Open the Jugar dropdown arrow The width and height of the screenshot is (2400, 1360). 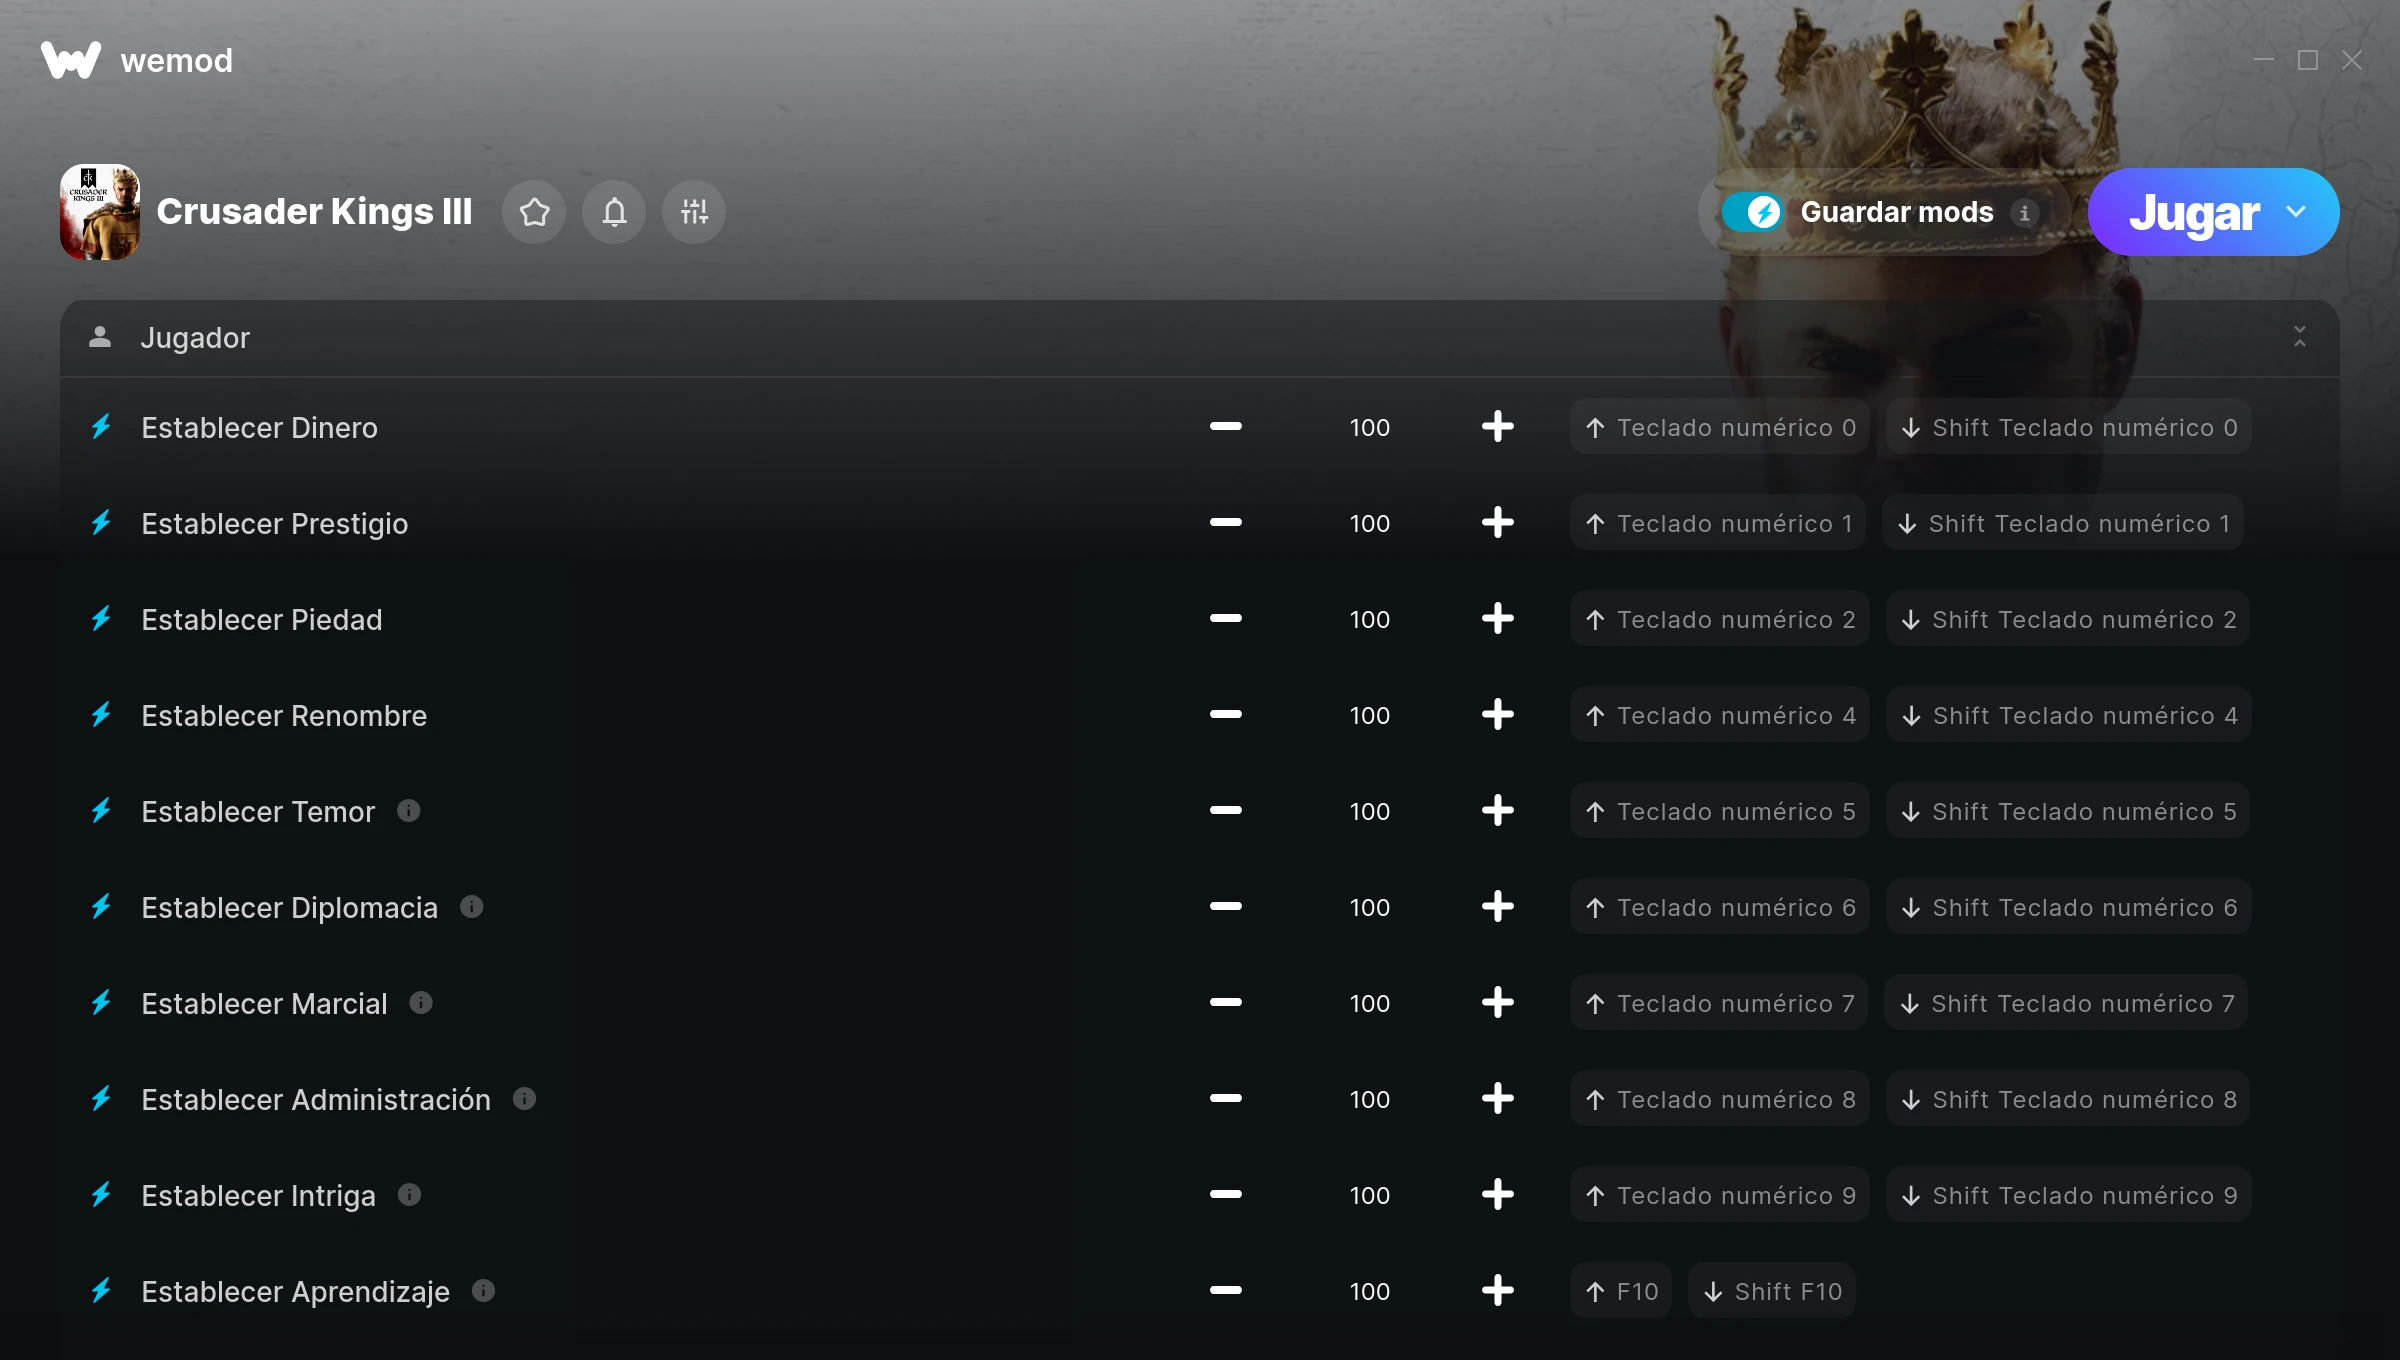pos(2296,212)
